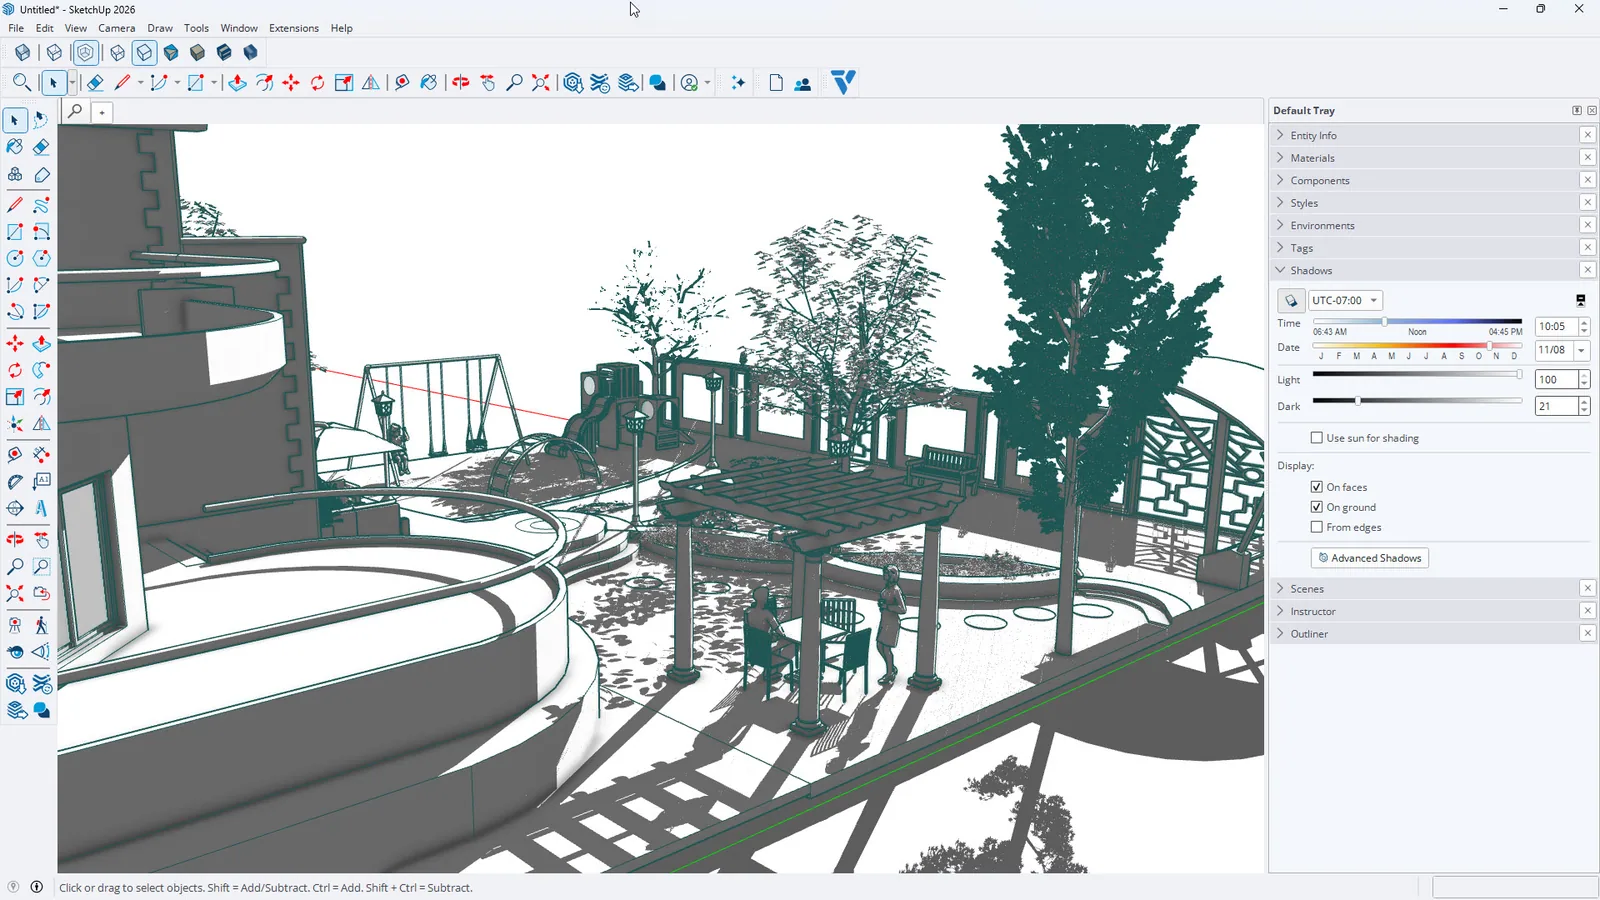The width and height of the screenshot is (1600, 900).
Task: Uncheck On faces display option
Action: [x=1317, y=487]
